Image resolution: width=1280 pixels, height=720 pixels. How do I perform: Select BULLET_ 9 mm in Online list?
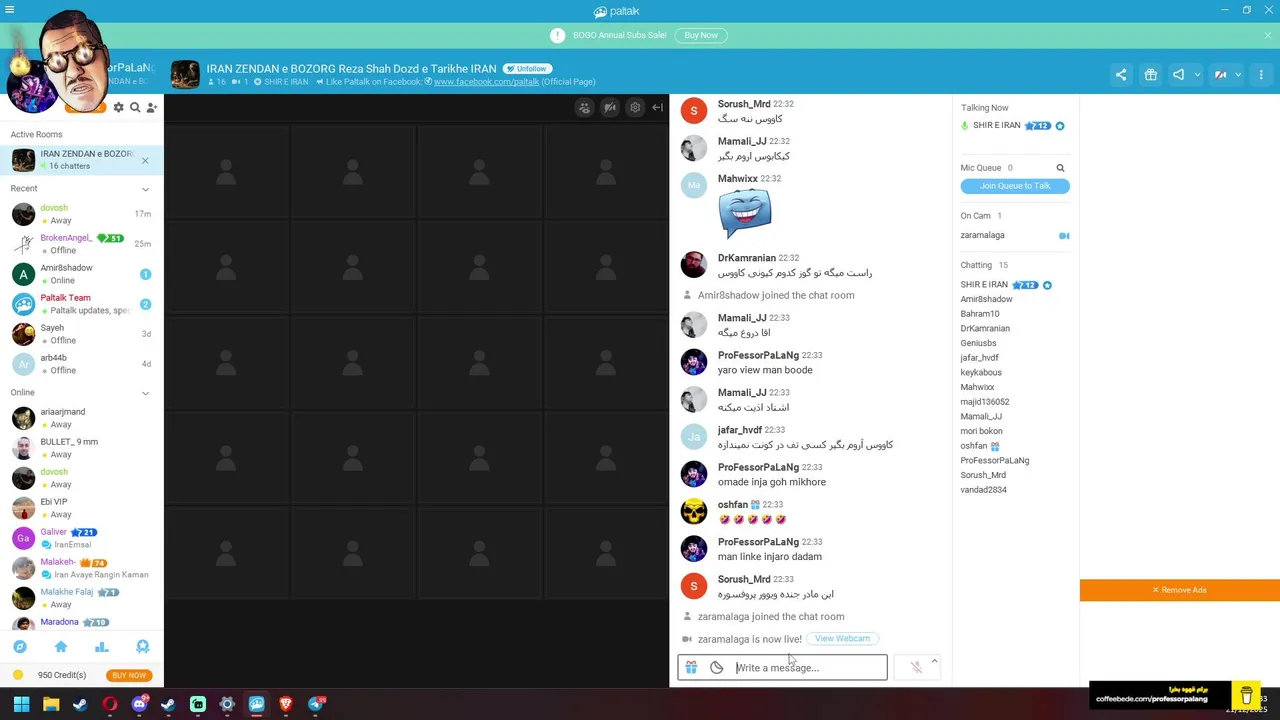pyautogui.click(x=82, y=448)
